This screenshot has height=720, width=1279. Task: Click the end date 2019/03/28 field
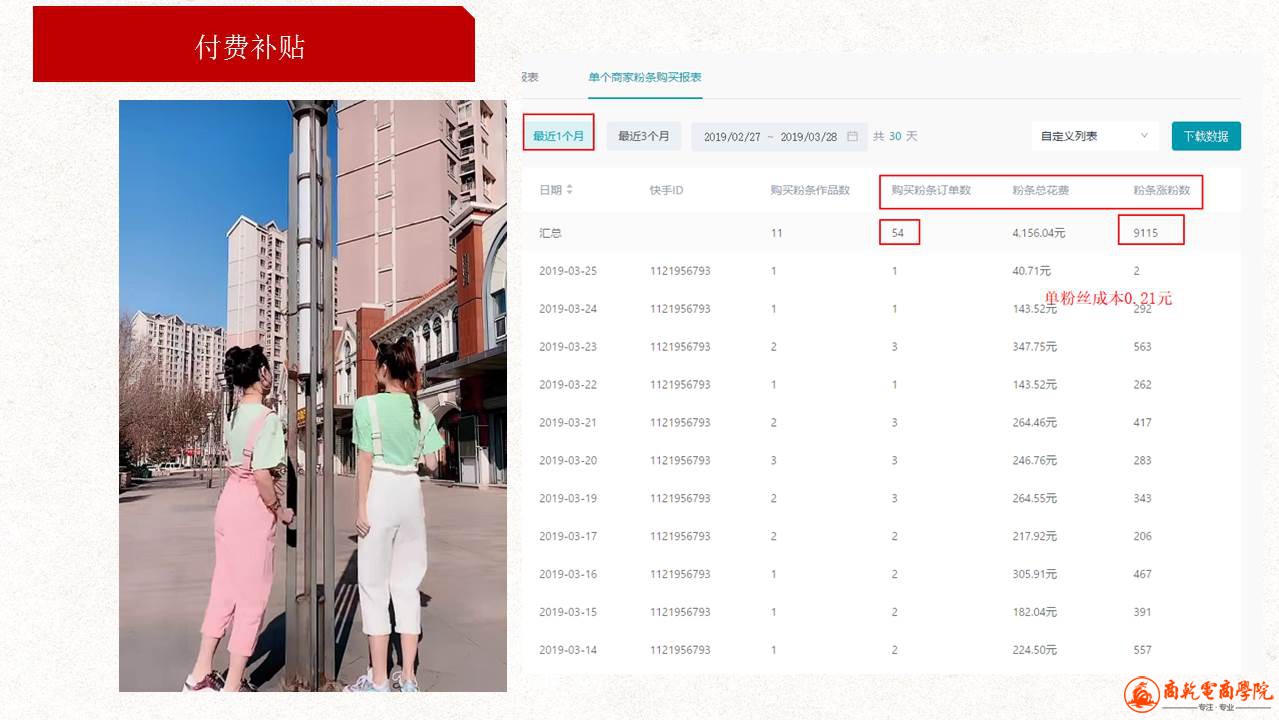808,137
